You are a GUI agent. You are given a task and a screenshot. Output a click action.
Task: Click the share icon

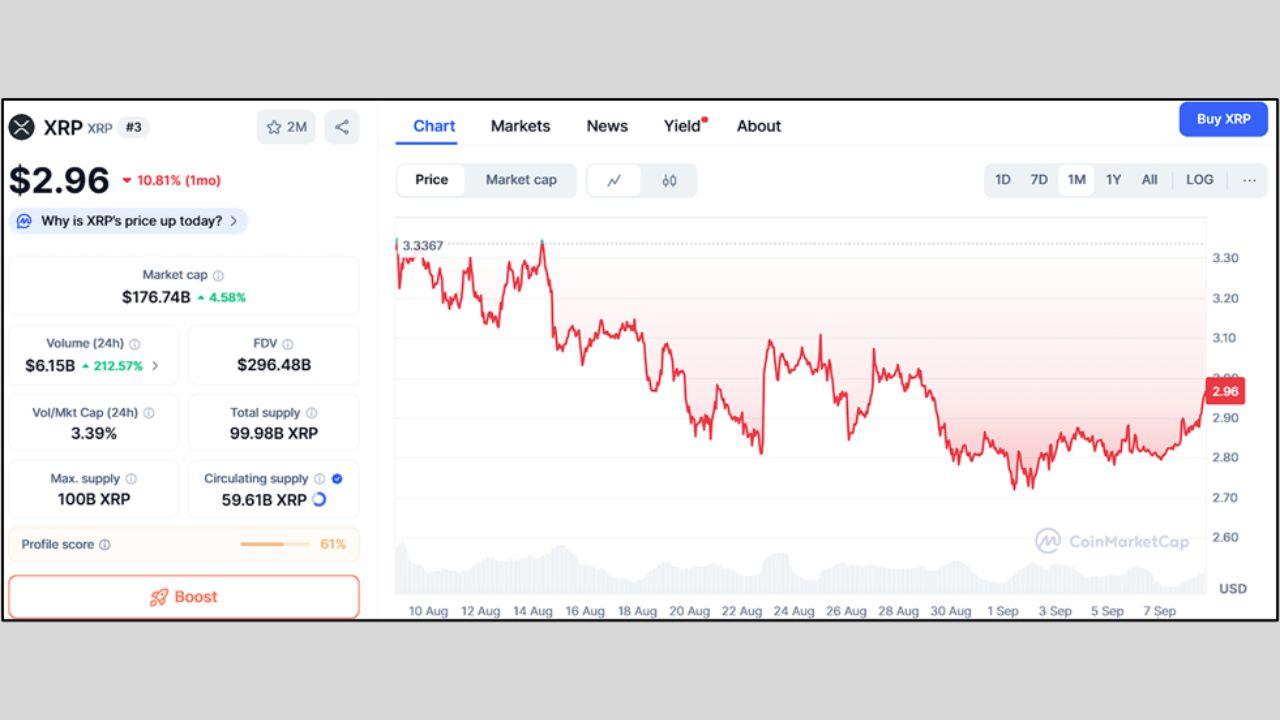[342, 127]
